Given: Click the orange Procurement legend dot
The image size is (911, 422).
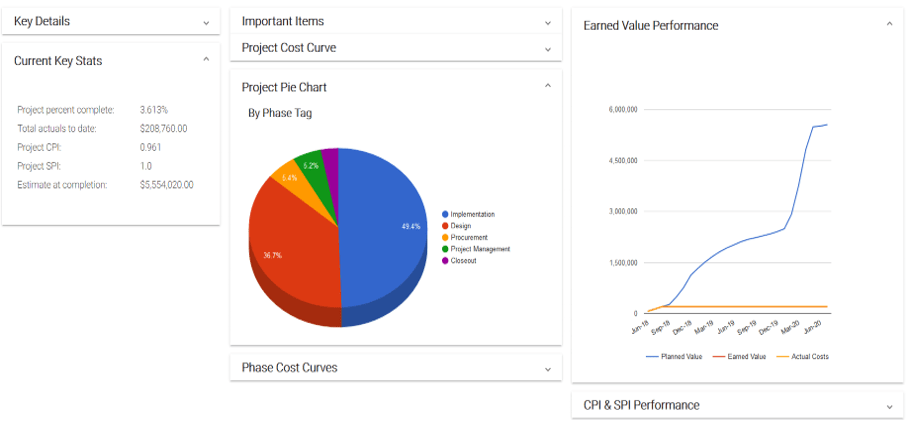Looking at the screenshot, I should (445, 237).
